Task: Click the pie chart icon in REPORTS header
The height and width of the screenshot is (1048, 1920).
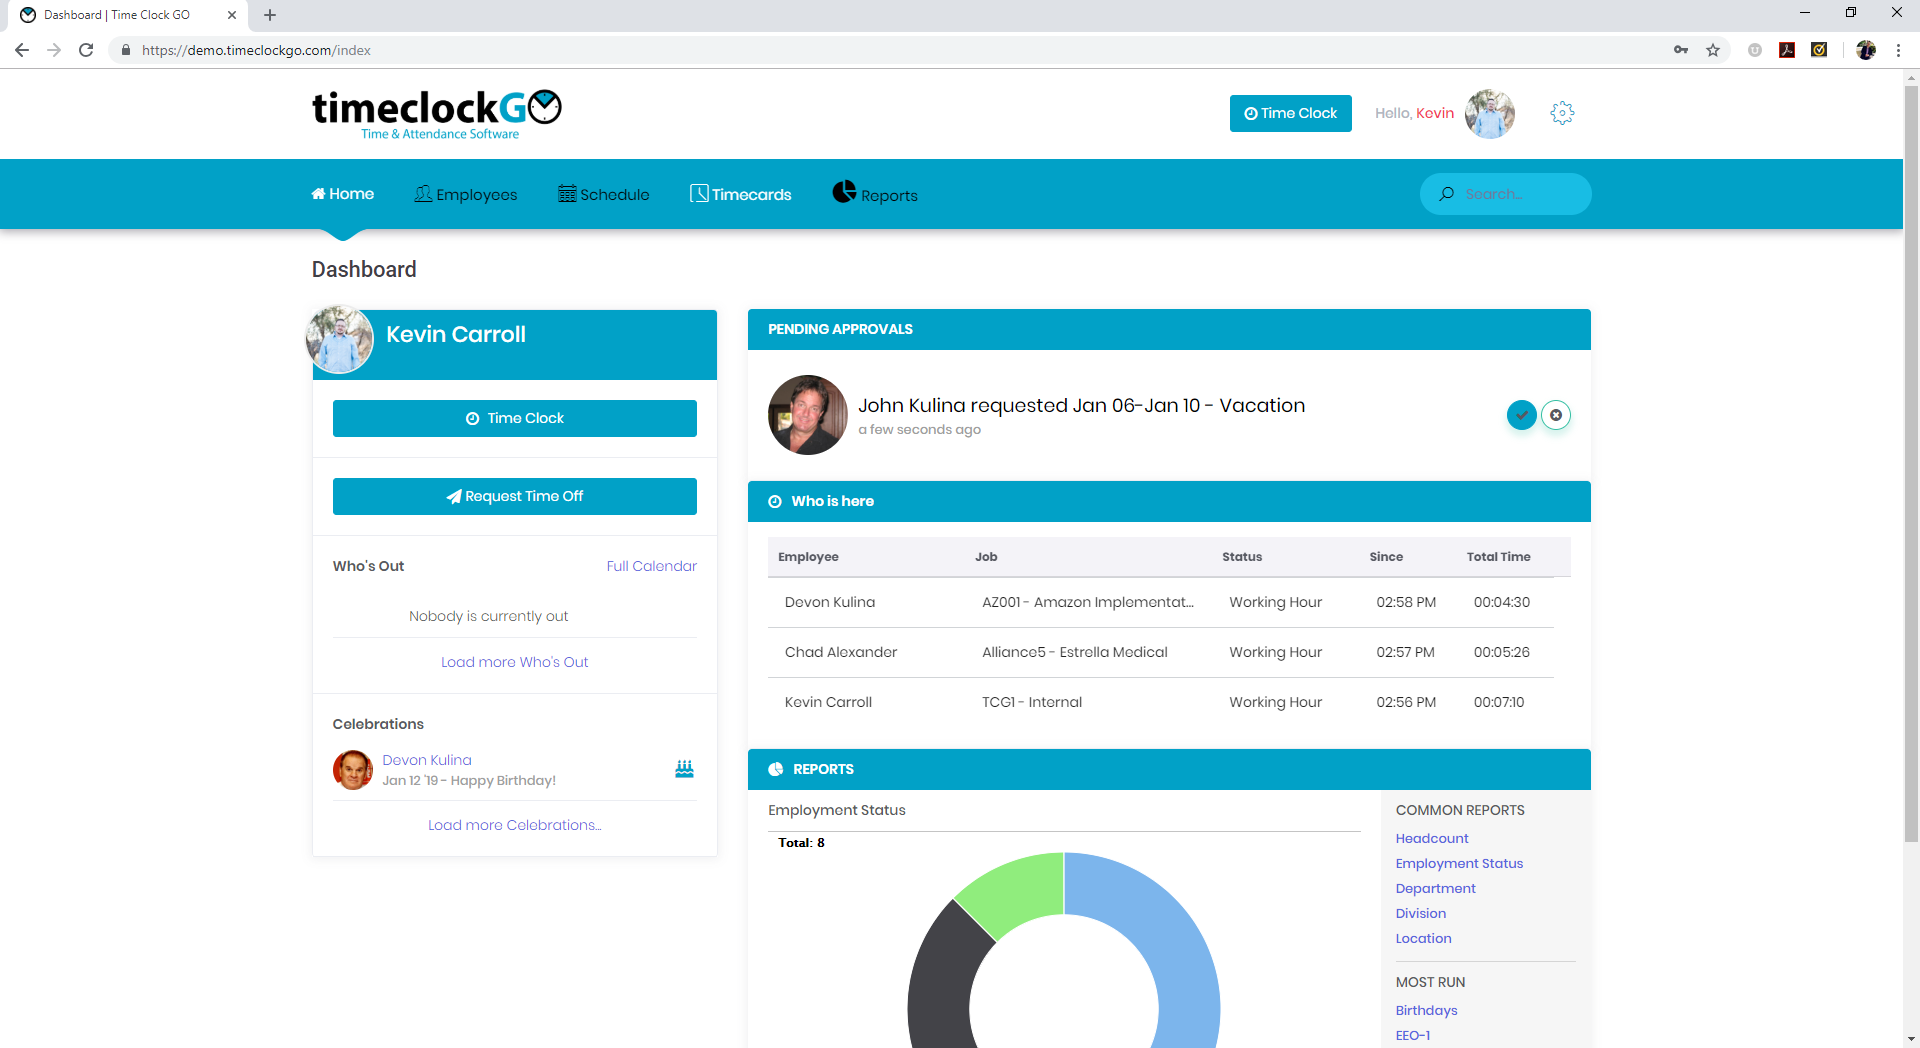Action: (x=776, y=769)
